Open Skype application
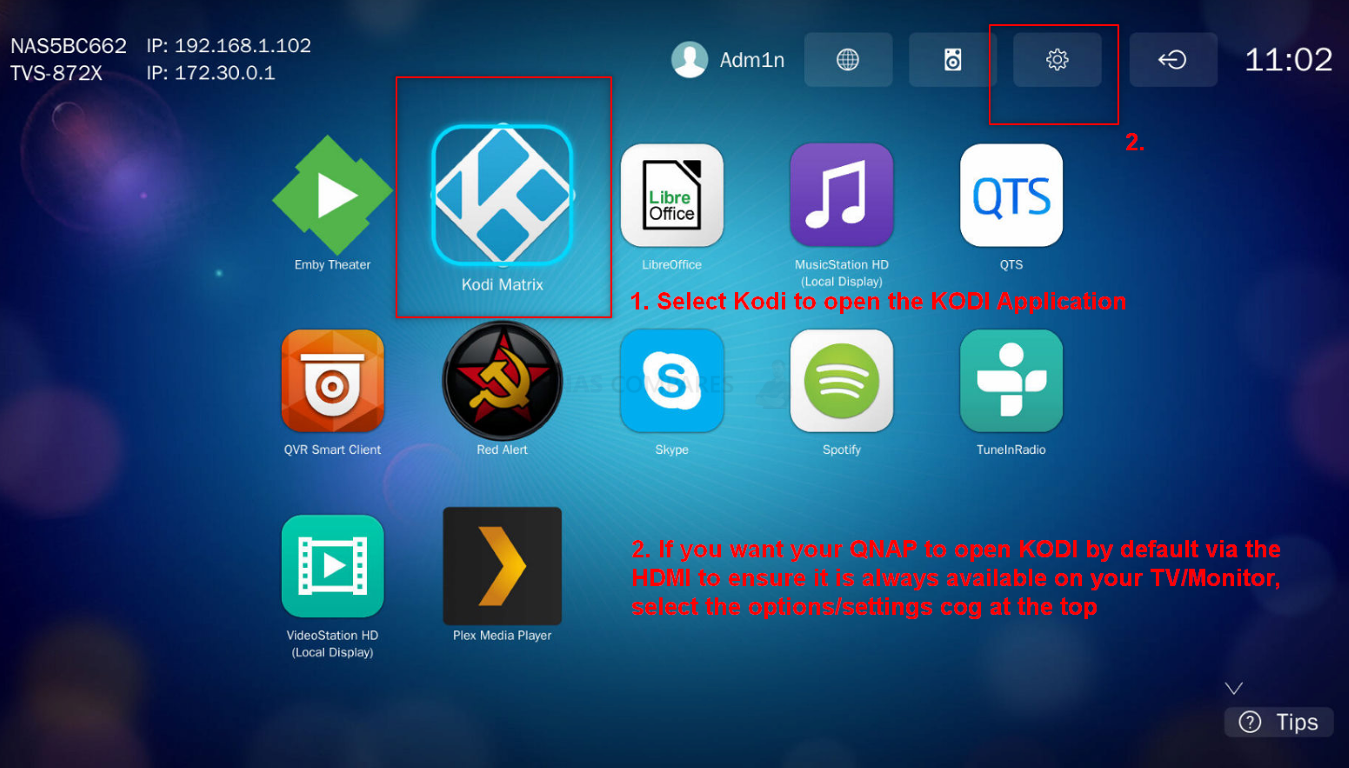The image size is (1349, 768). 672,381
